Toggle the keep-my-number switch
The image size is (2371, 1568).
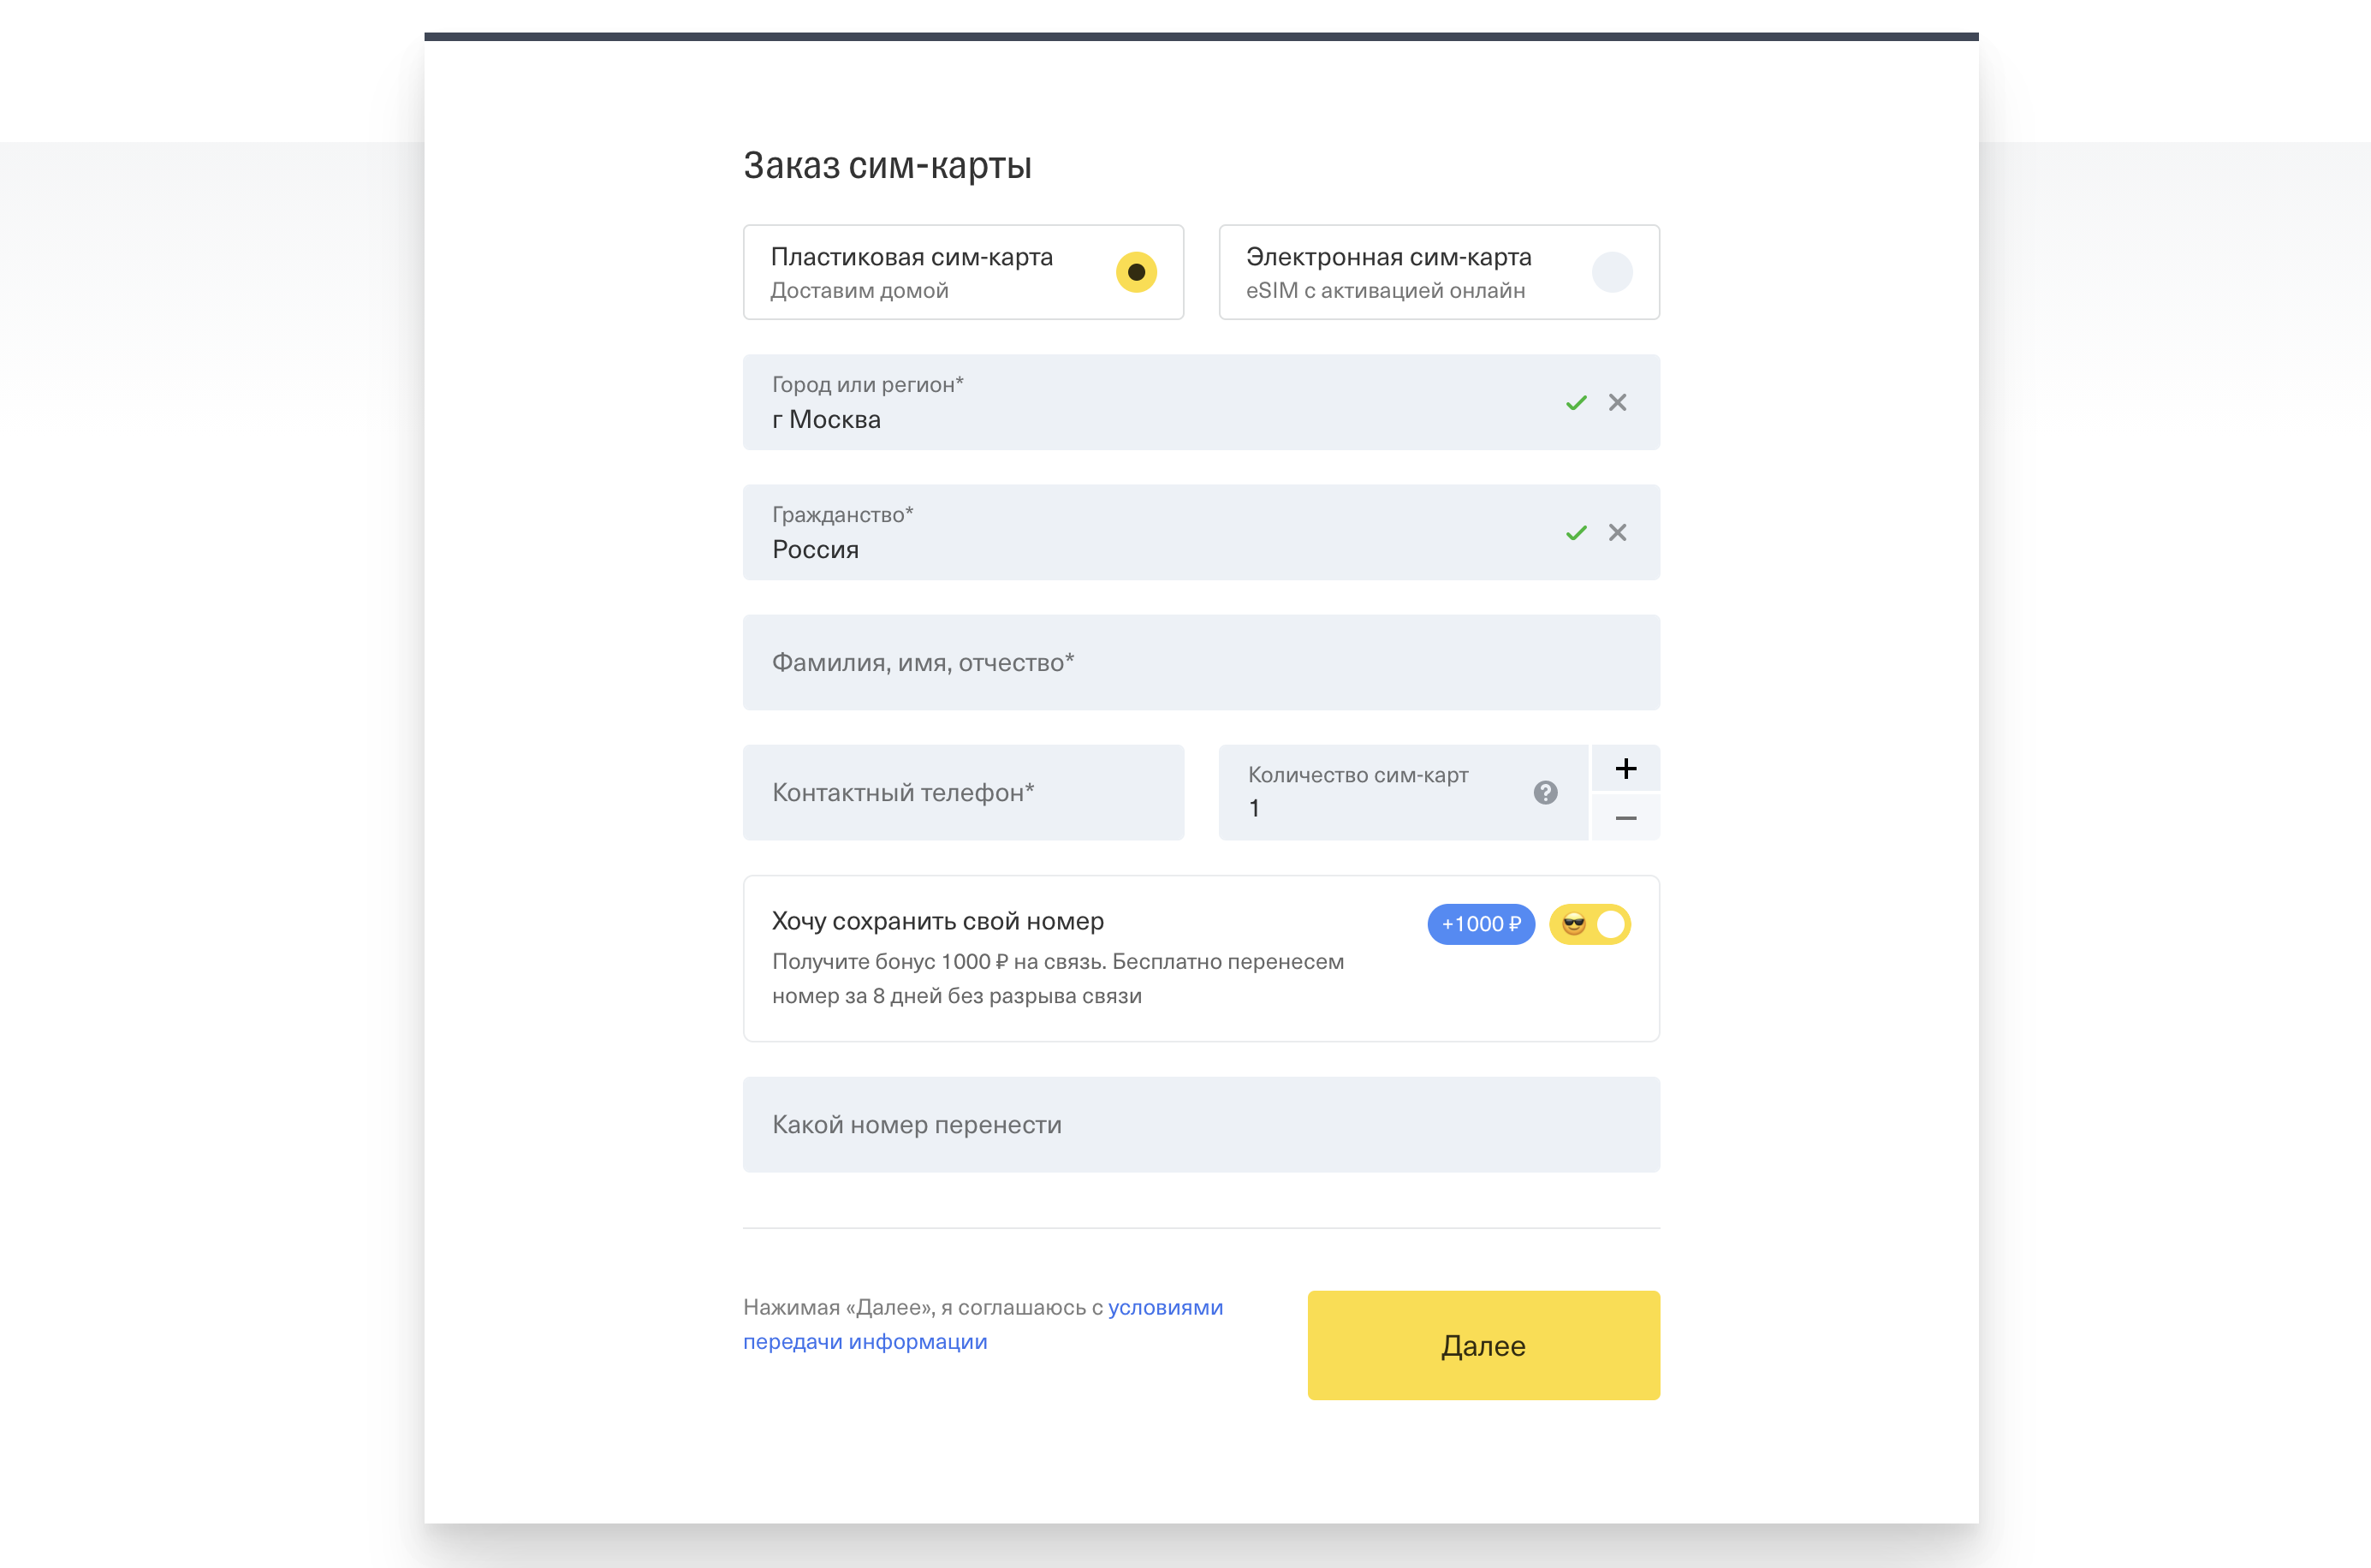pos(1589,924)
